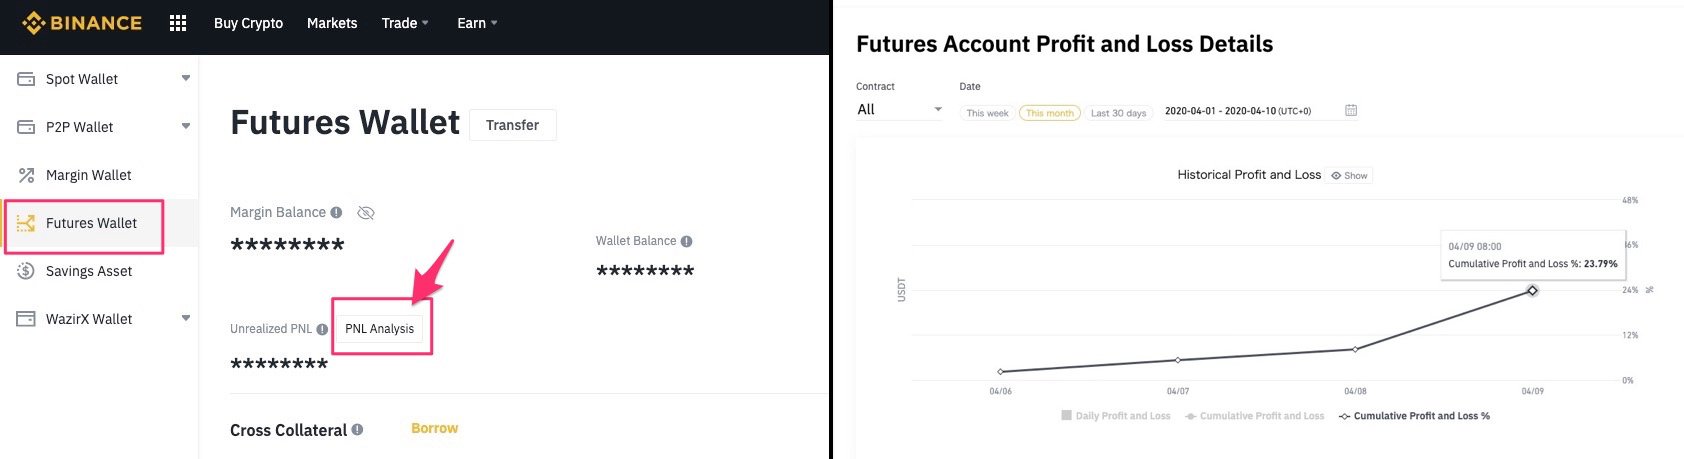Click the Savings Asset dollar icon

point(27,271)
